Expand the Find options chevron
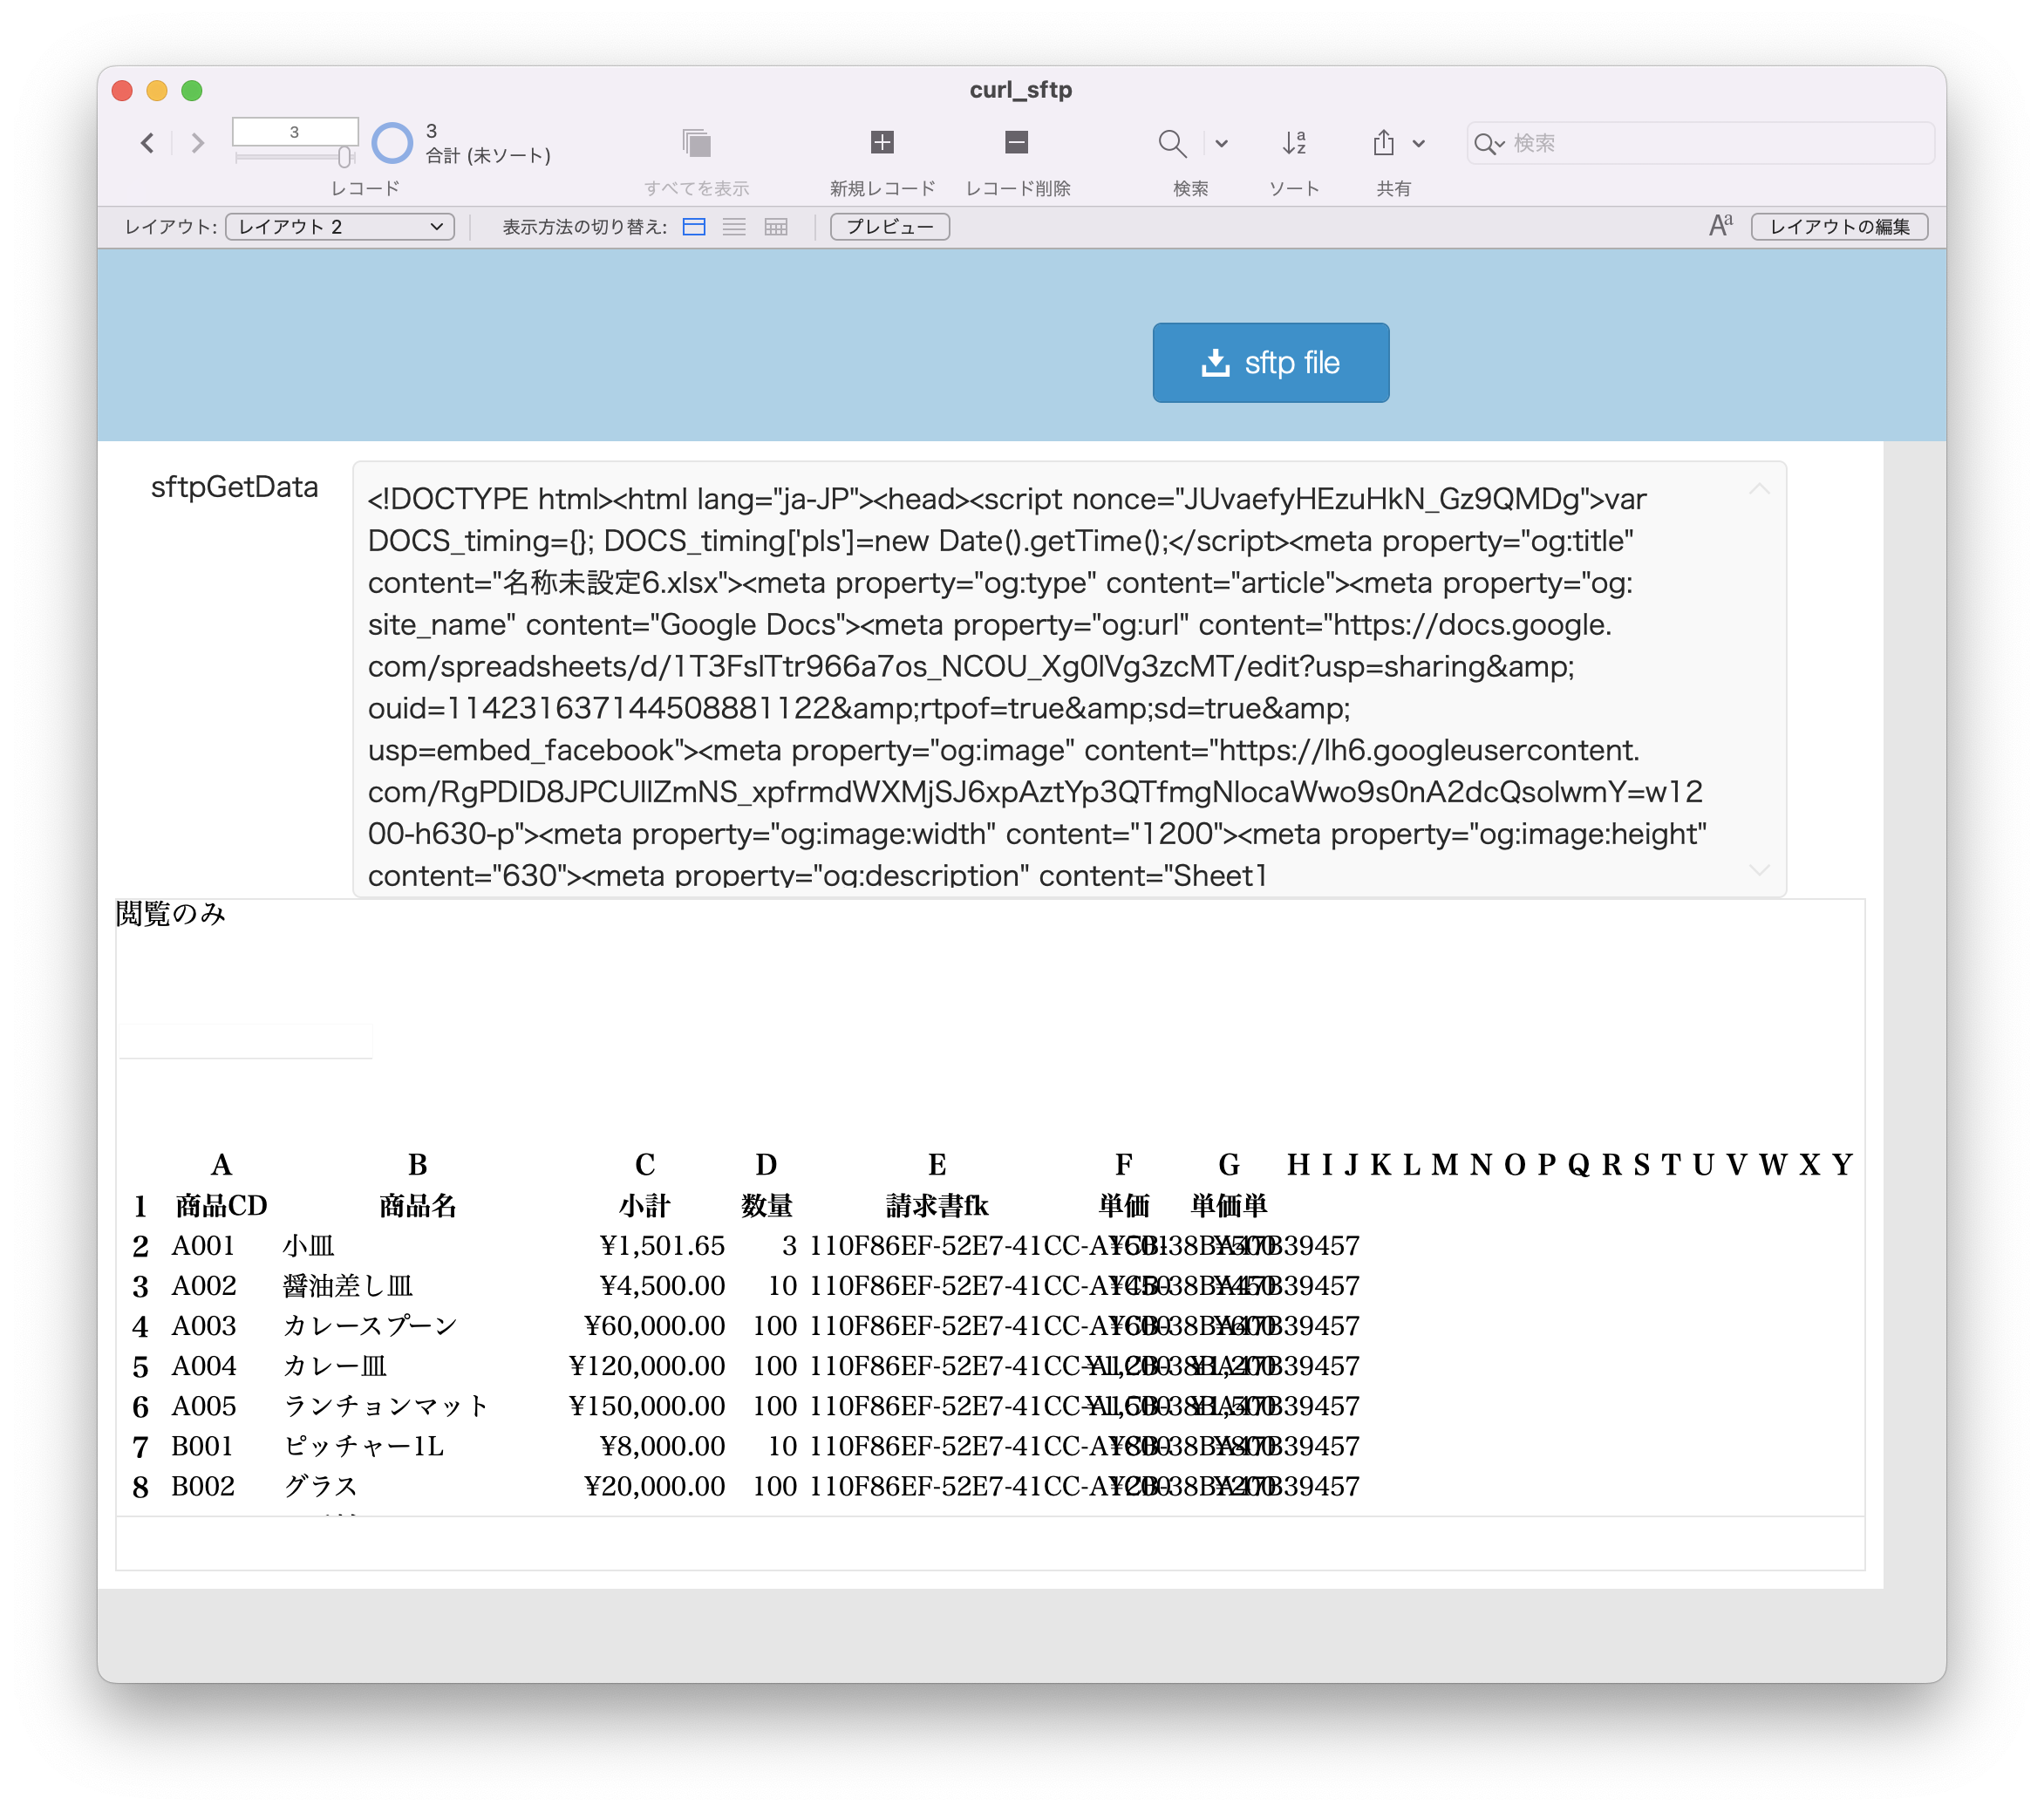The width and height of the screenshot is (2044, 1812). [x=1221, y=143]
